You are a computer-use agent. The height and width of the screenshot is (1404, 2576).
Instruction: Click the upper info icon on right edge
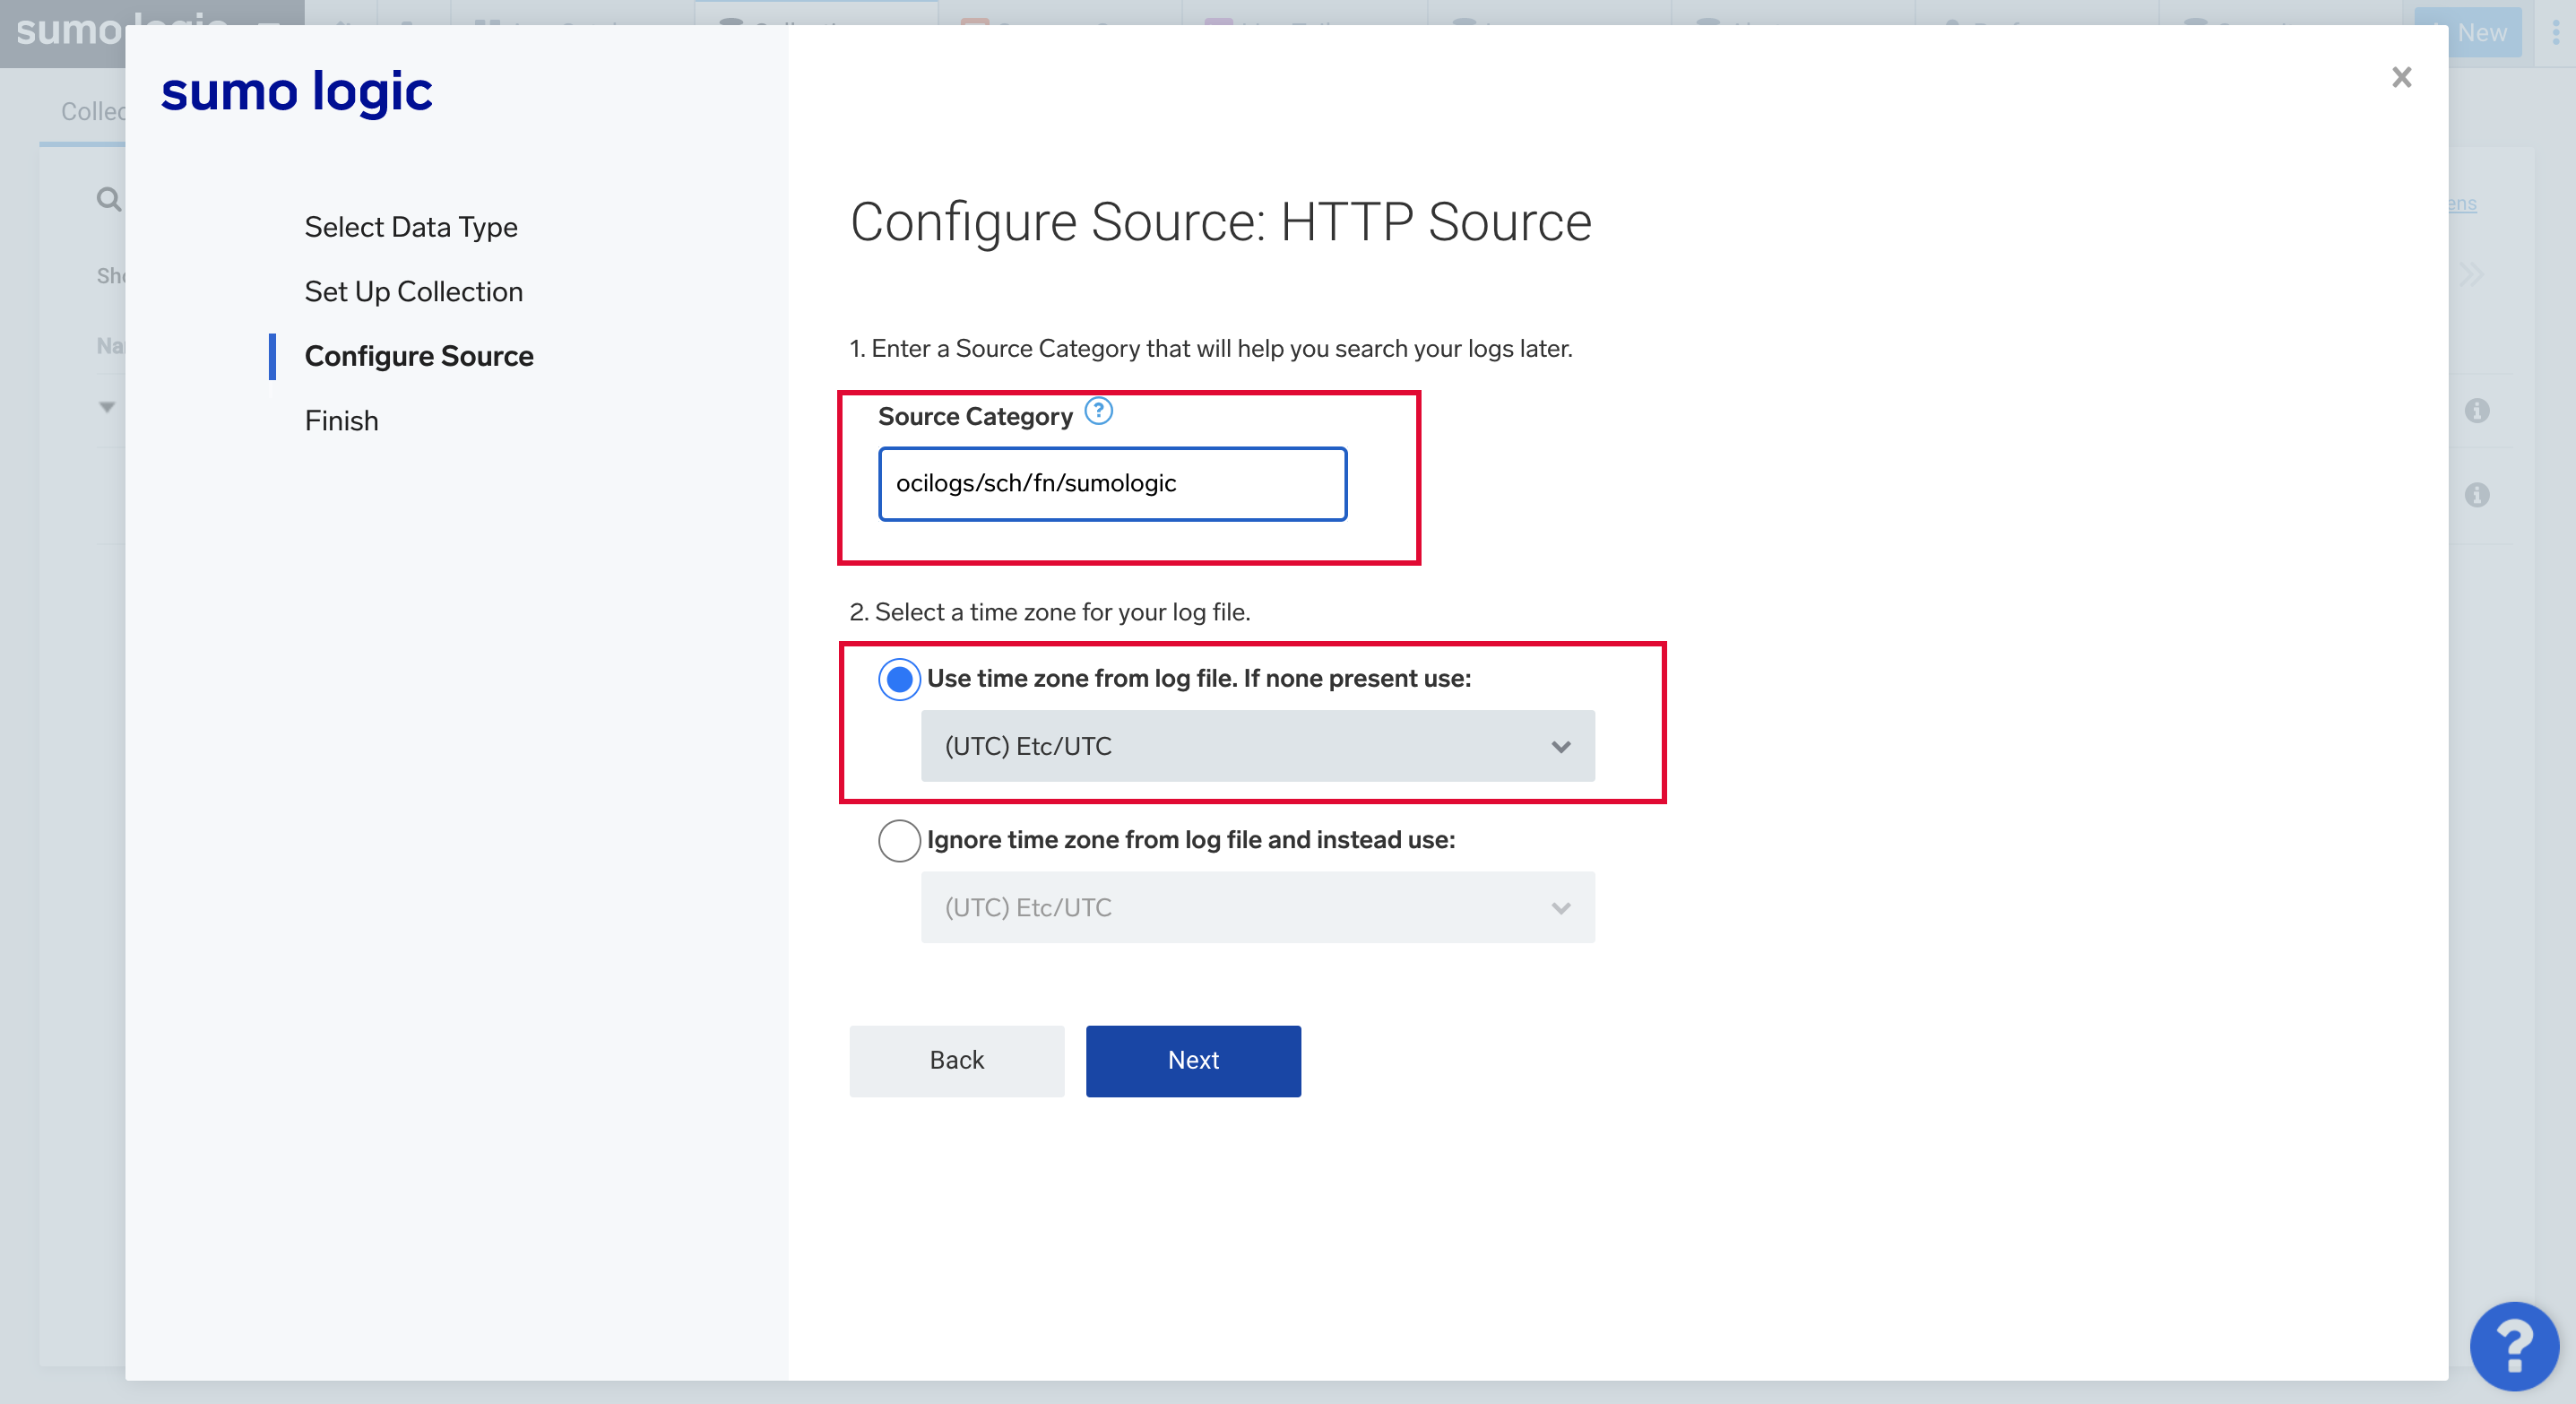(2477, 411)
